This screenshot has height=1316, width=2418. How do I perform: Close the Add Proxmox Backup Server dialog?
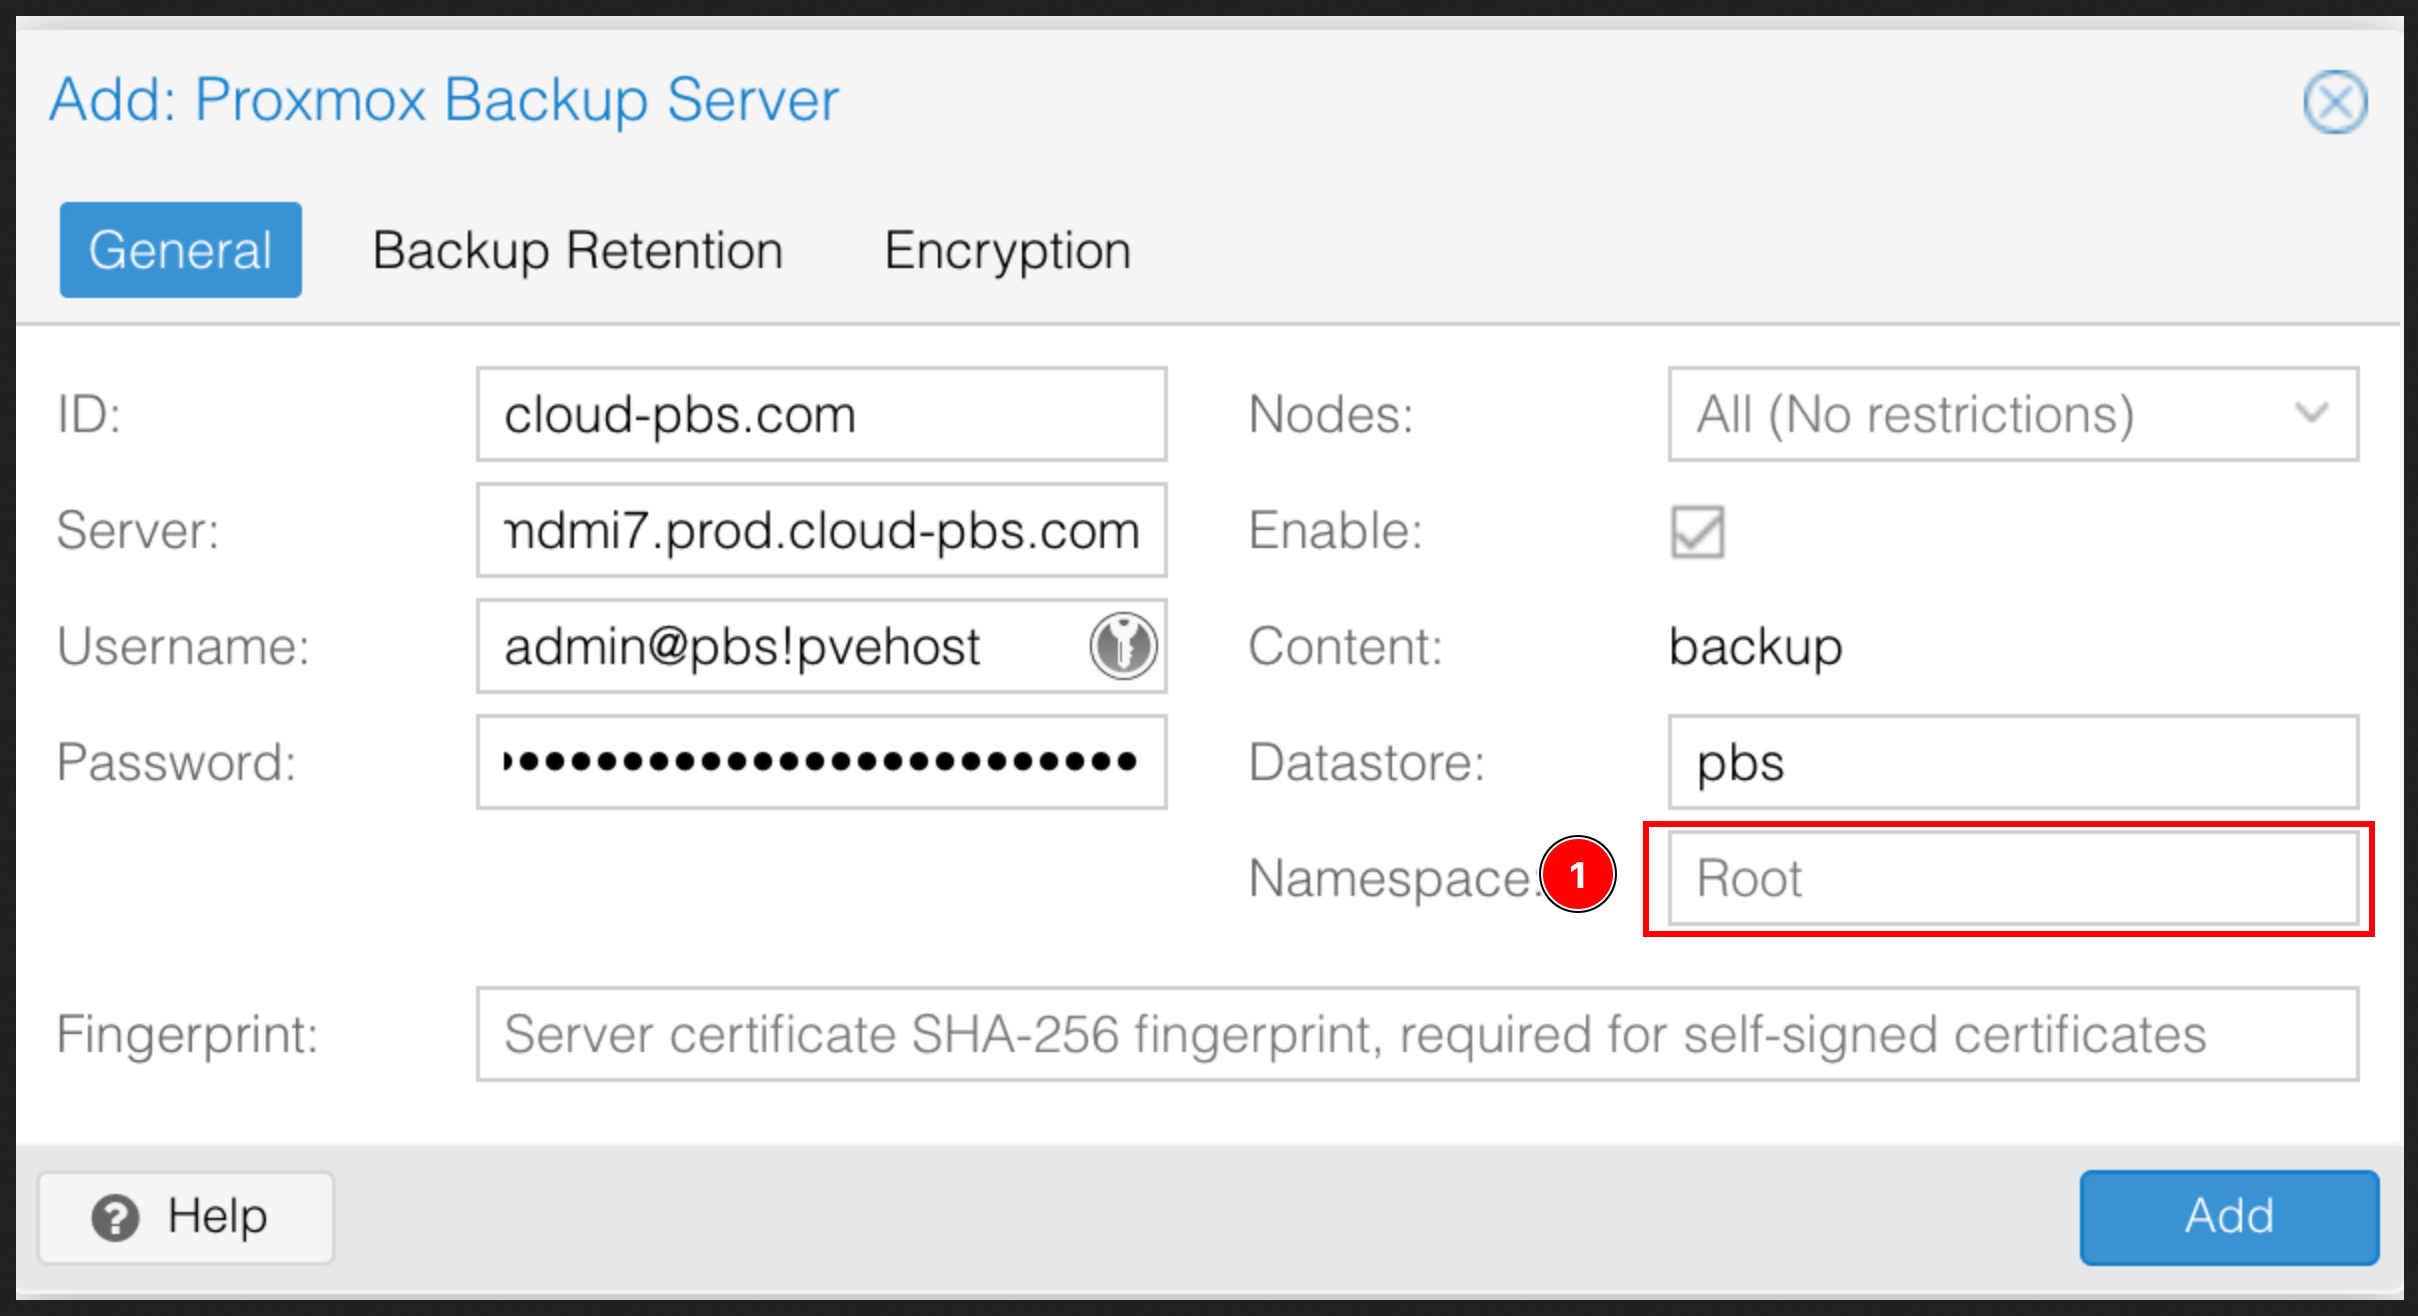[x=2335, y=102]
